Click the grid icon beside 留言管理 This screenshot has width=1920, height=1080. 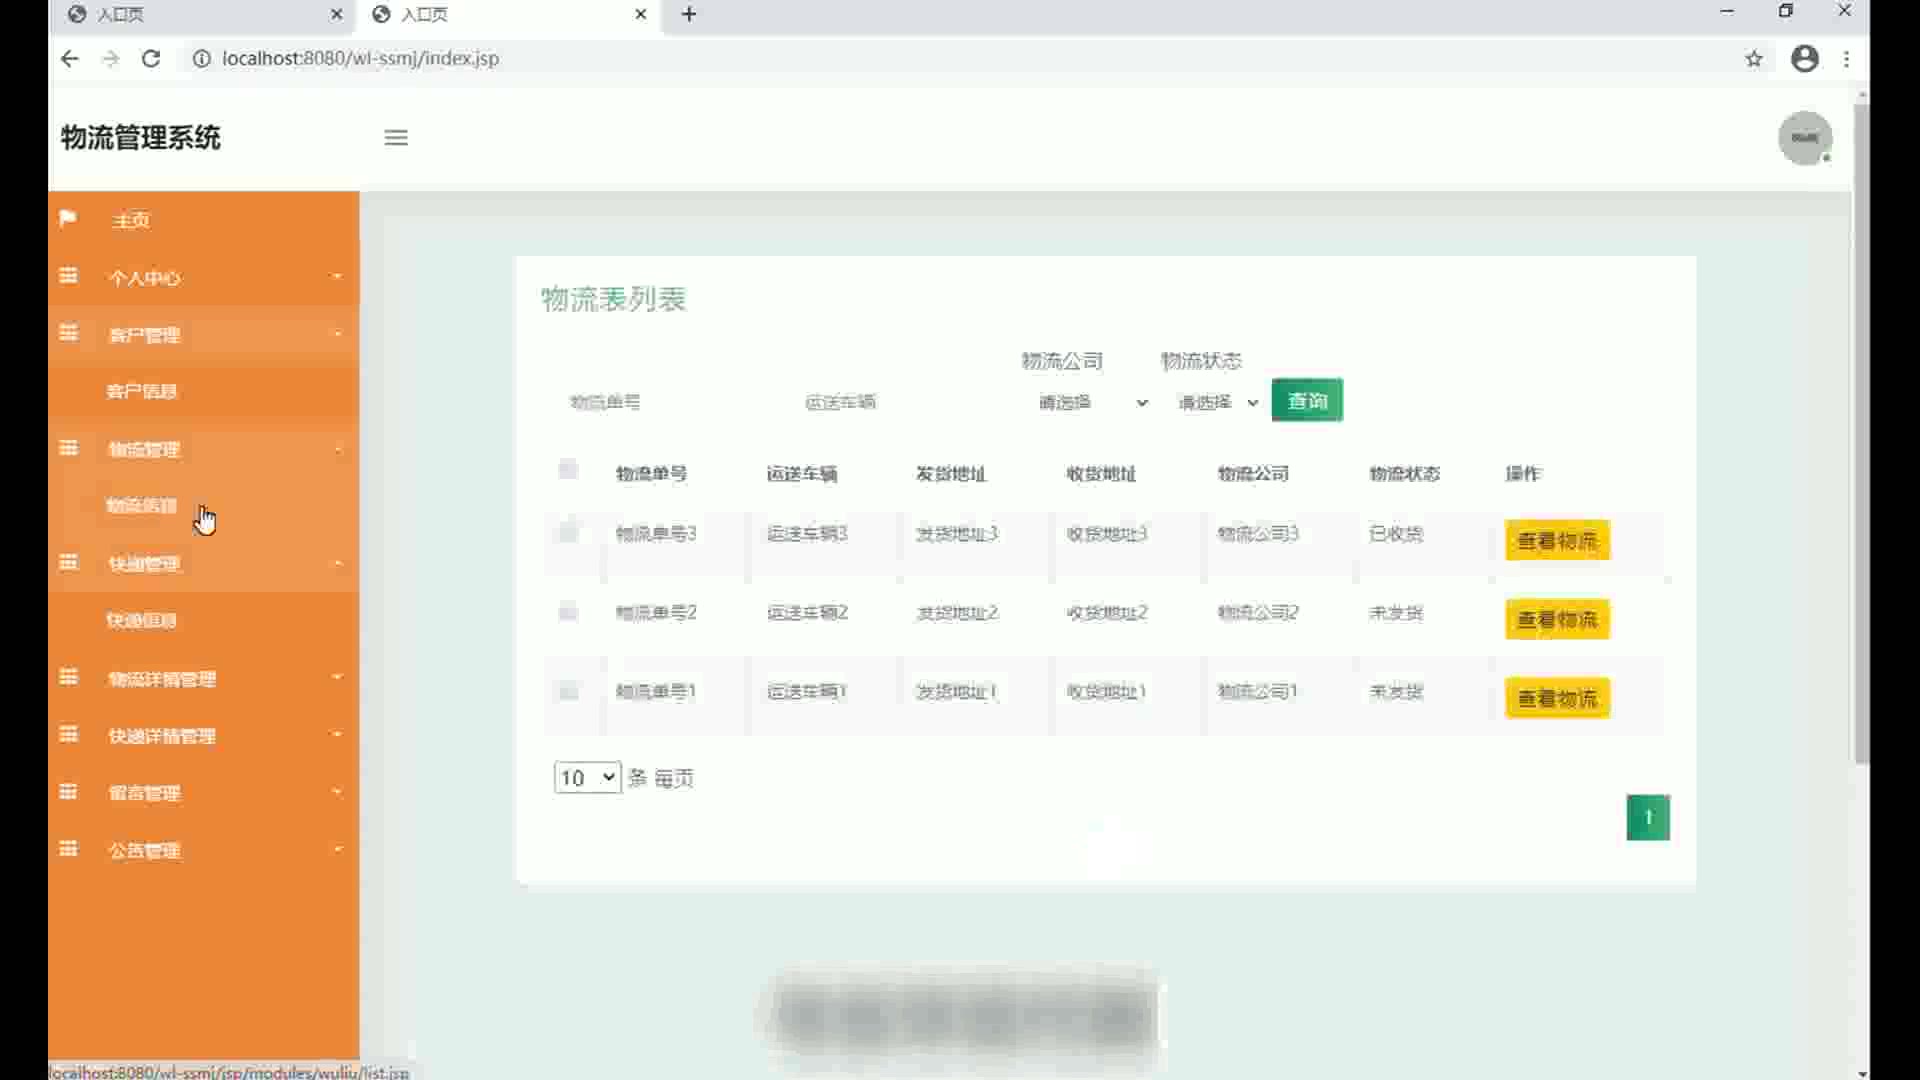coord(68,792)
